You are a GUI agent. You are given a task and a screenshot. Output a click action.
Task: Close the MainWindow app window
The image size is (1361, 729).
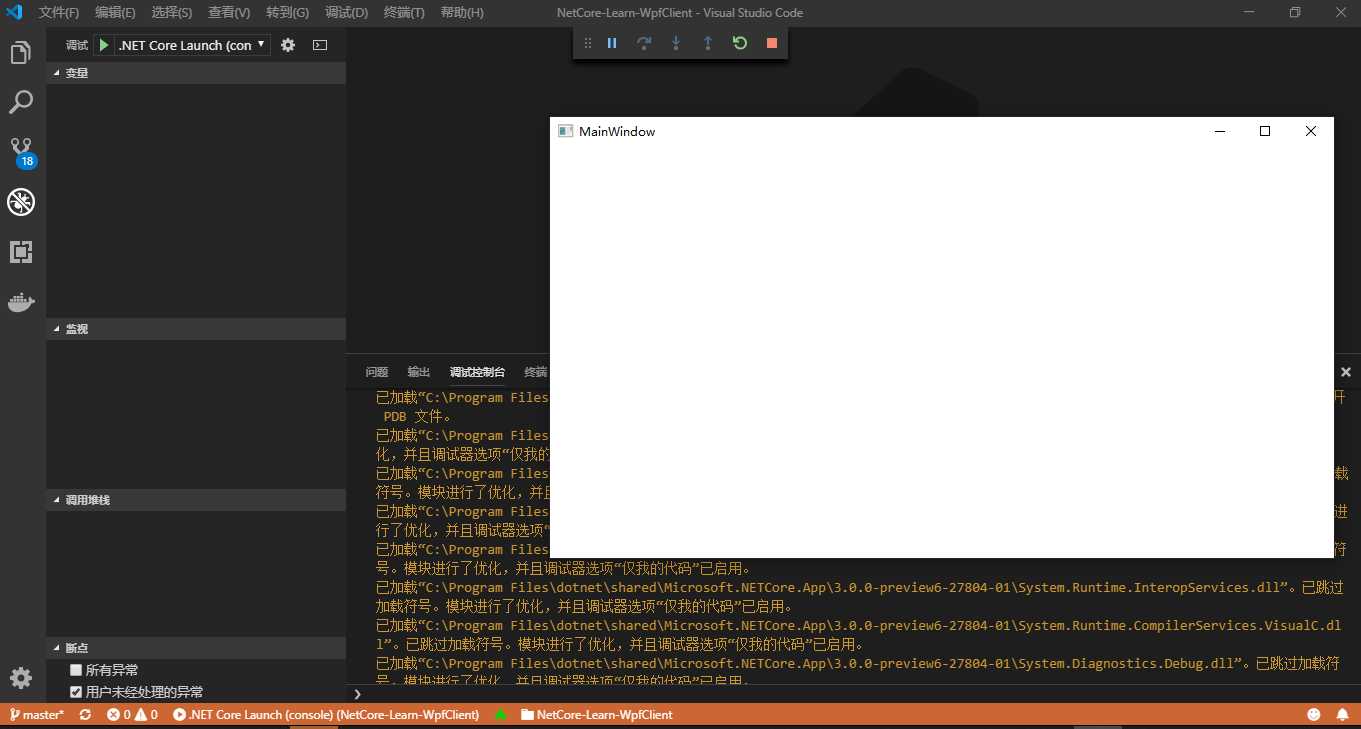click(x=1311, y=131)
